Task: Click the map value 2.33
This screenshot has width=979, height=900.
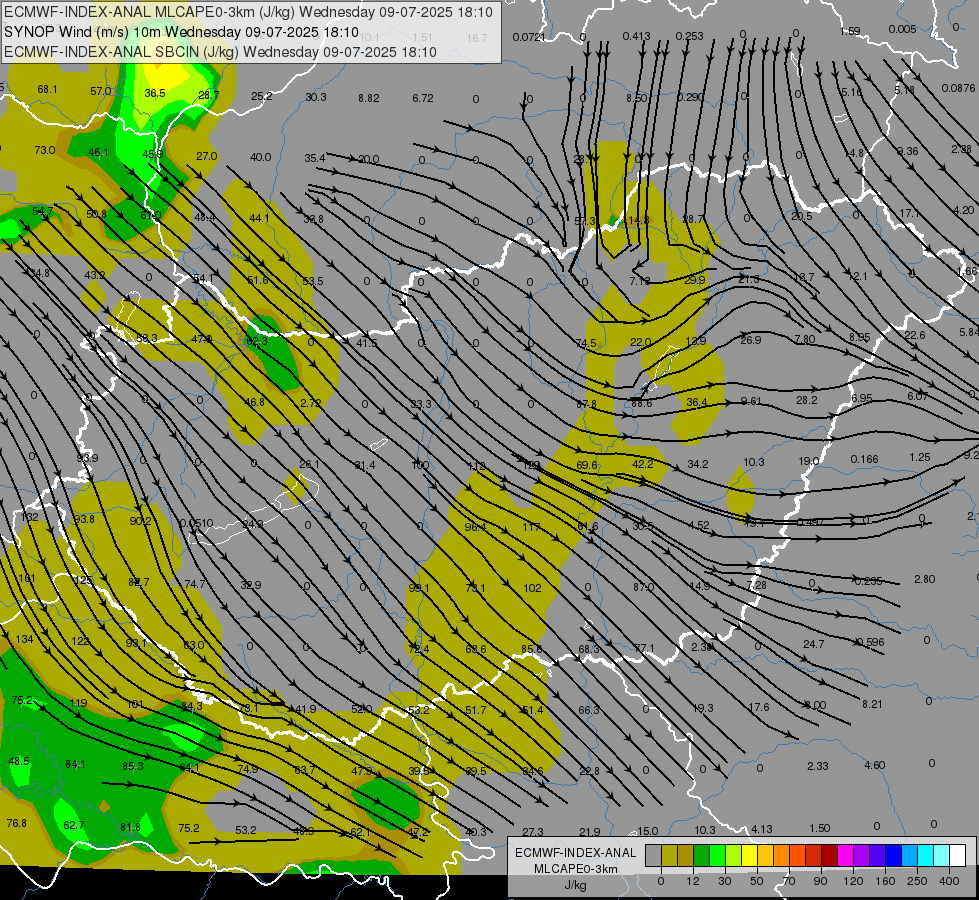Action: click(x=818, y=766)
